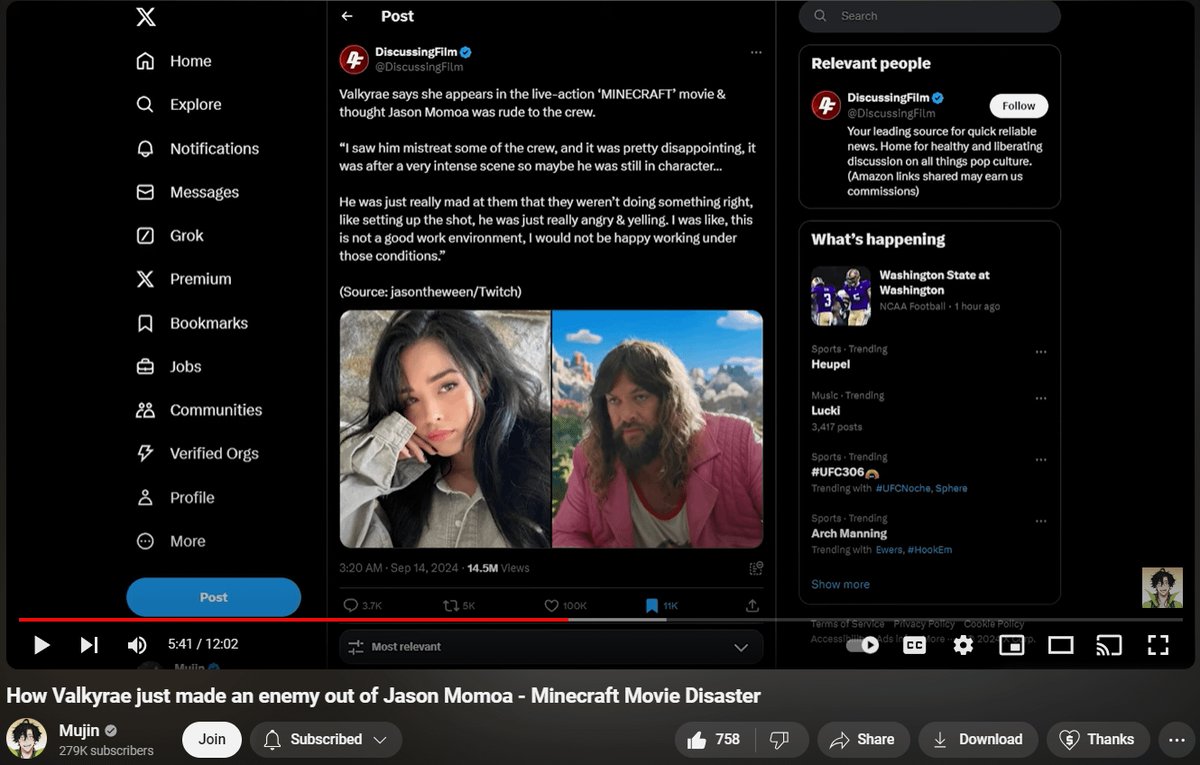Open more actions three-dot menu below video
Viewport: 1200px width, 765px height.
(x=1175, y=739)
